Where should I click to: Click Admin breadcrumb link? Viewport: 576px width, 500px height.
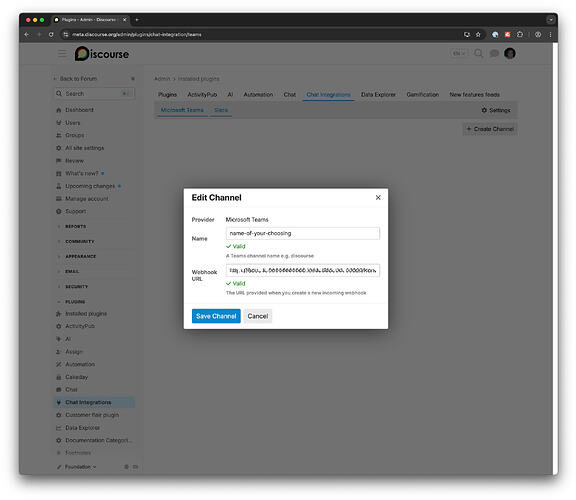click(162, 79)
